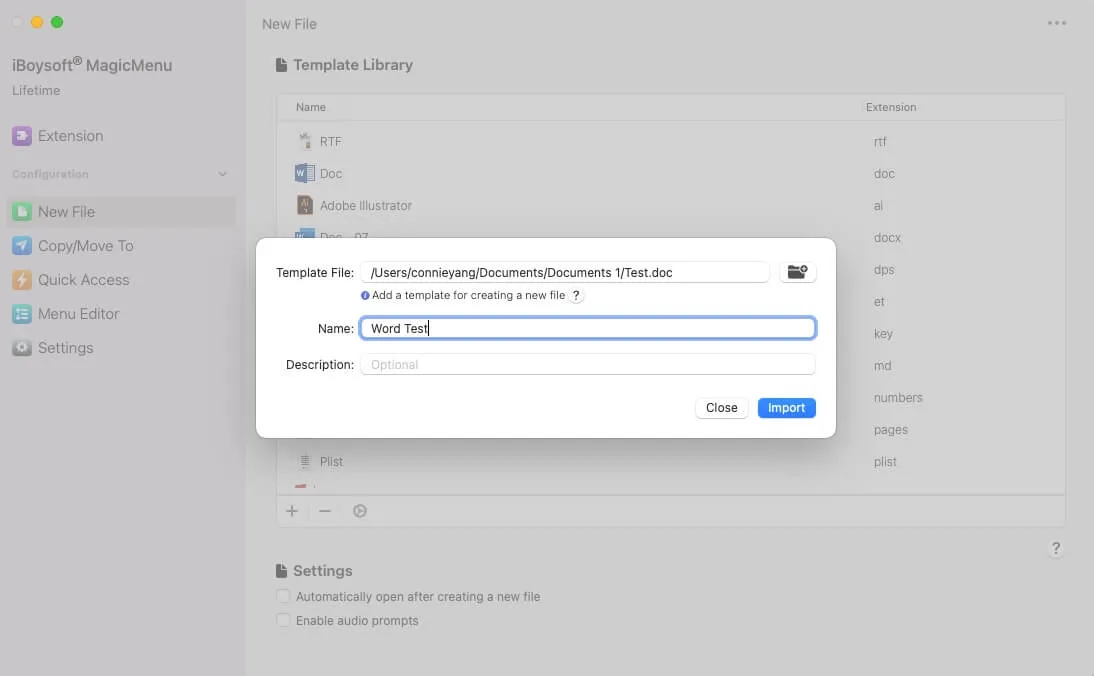Image resolution: width=1094 pixels, height=676 pixels.
Task: Click the plist extension cell
Action: (x=885, y=462)
